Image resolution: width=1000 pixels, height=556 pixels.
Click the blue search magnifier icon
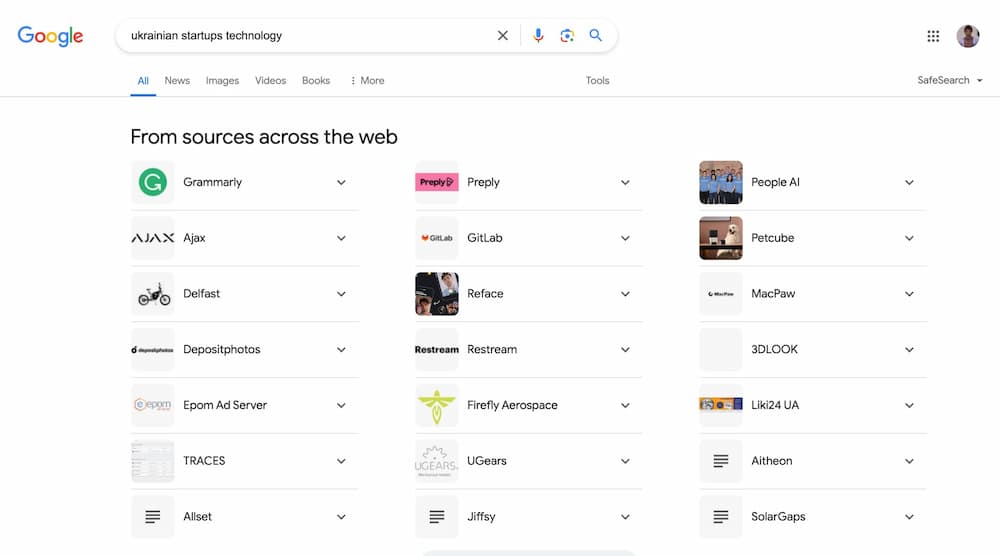(x=596, y=36)
